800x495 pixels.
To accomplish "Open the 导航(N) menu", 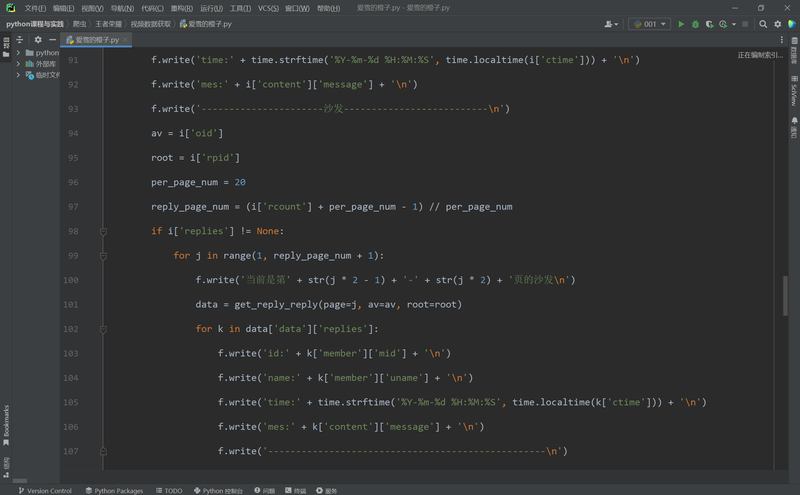I will [122, 8].
